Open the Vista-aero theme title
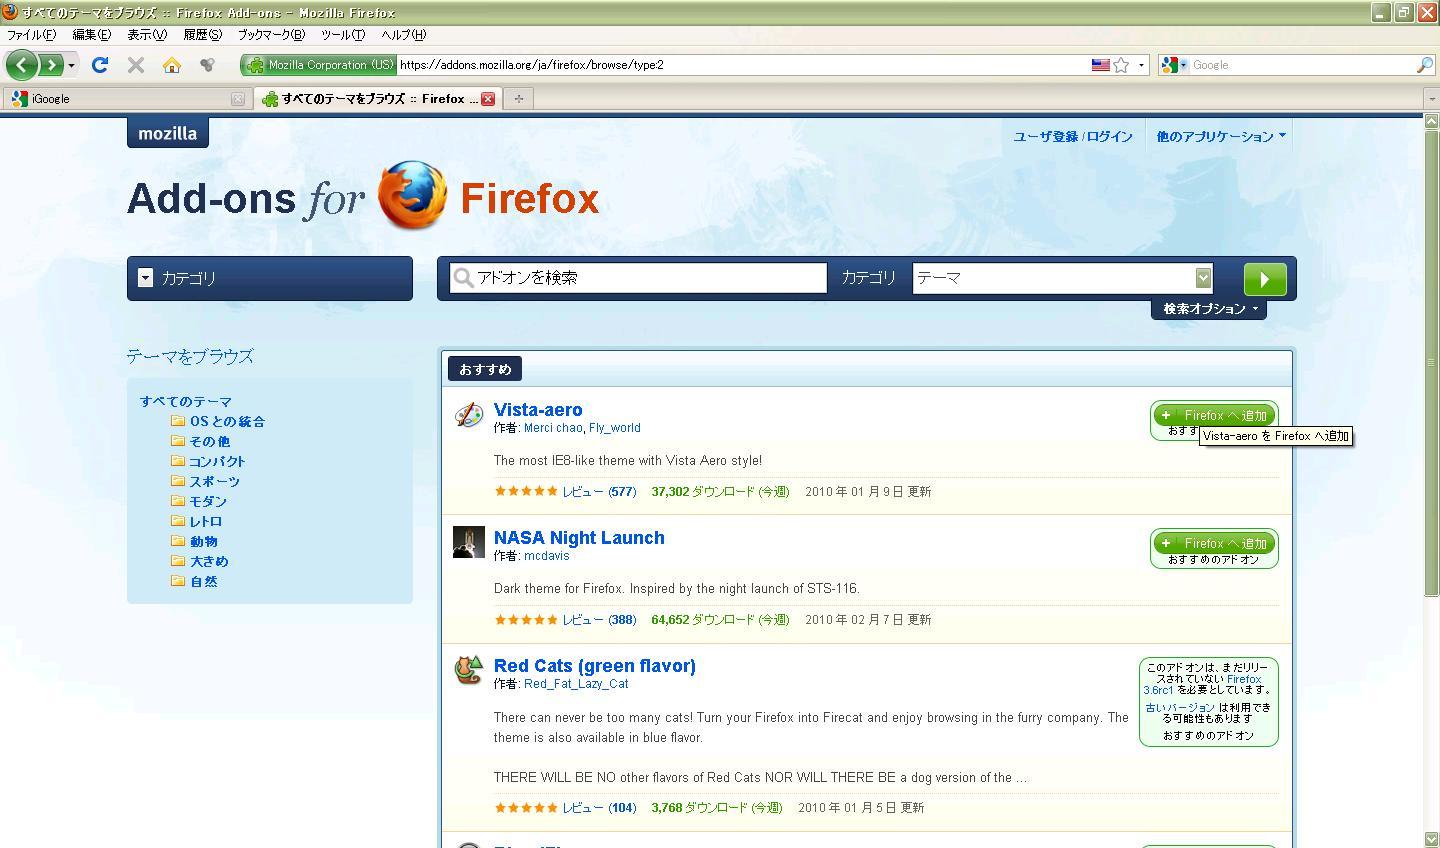 click(538, 409)
